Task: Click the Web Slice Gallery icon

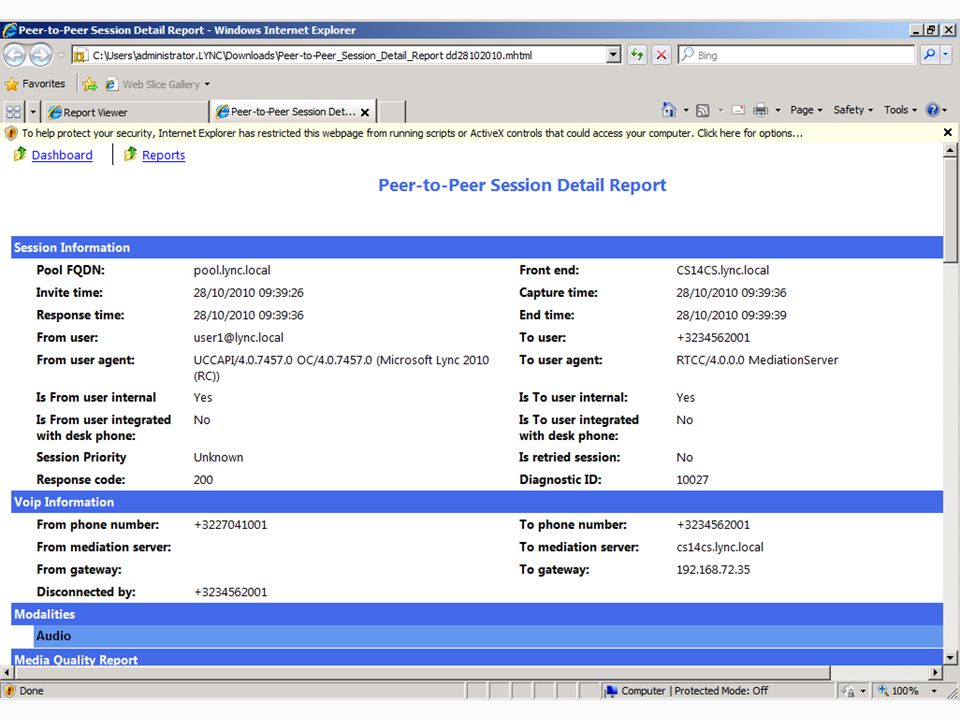Action: point(111,84)
